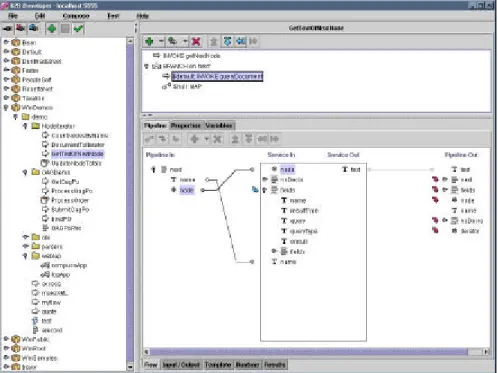This screenshot has width=498, height=373.
Task: Open the dropdown arrow next to green Insert icon
Action: (x=161, y=41)
